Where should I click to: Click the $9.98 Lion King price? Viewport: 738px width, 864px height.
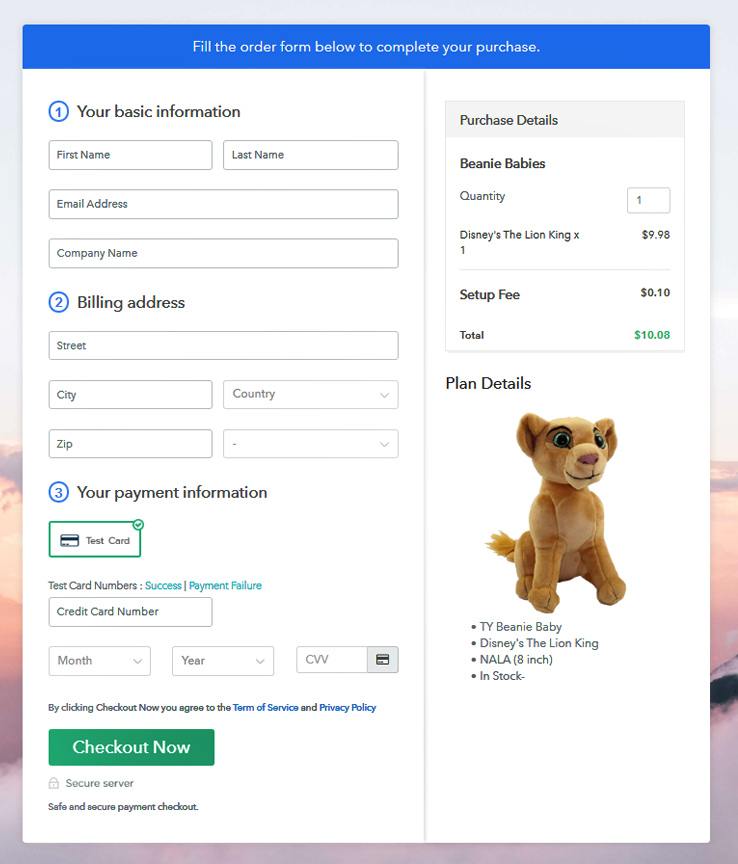tap(655, 235)
